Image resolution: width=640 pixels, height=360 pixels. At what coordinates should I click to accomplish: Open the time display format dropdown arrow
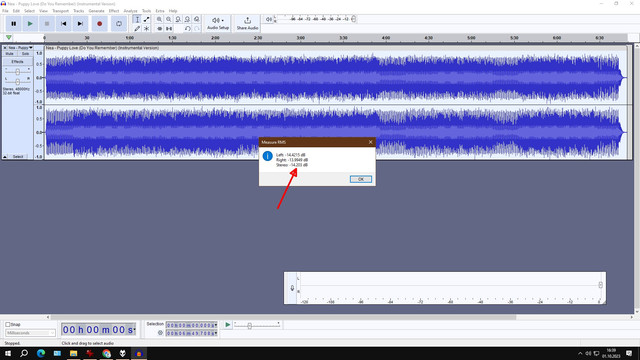134,329
